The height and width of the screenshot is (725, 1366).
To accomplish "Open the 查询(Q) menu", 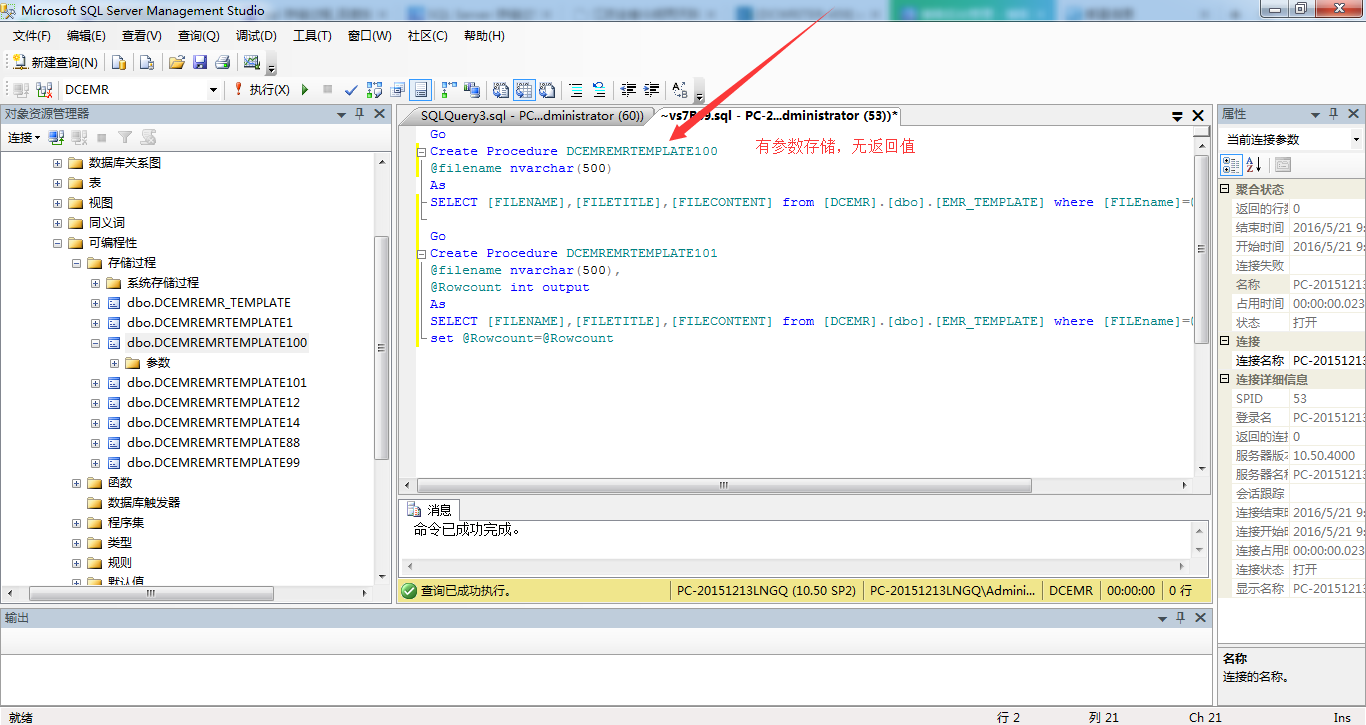I will coord(198,36).
